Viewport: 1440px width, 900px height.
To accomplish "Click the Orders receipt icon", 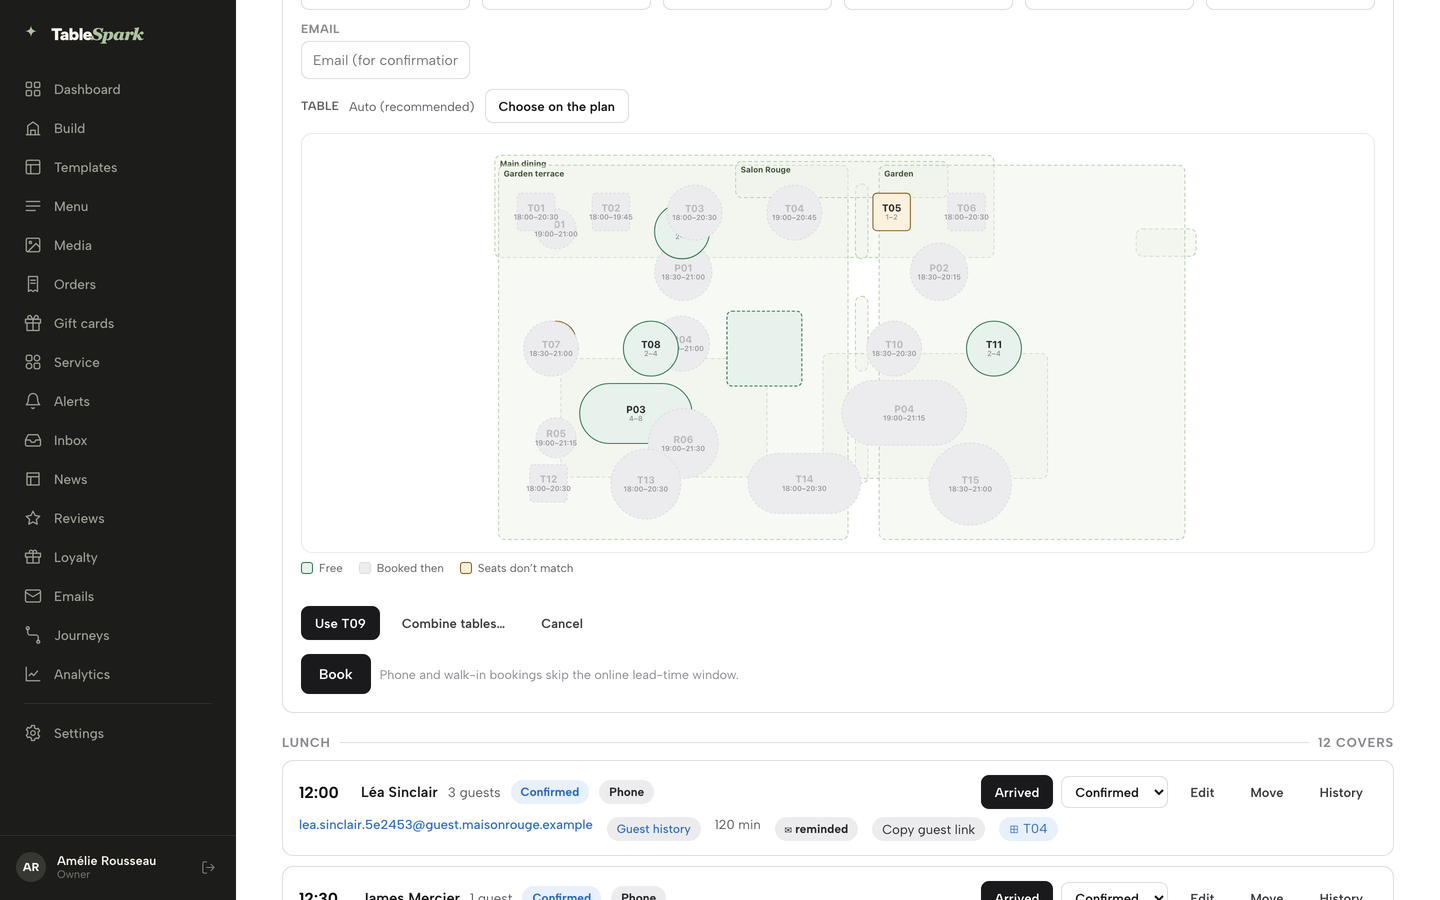I will coord(33,284).
